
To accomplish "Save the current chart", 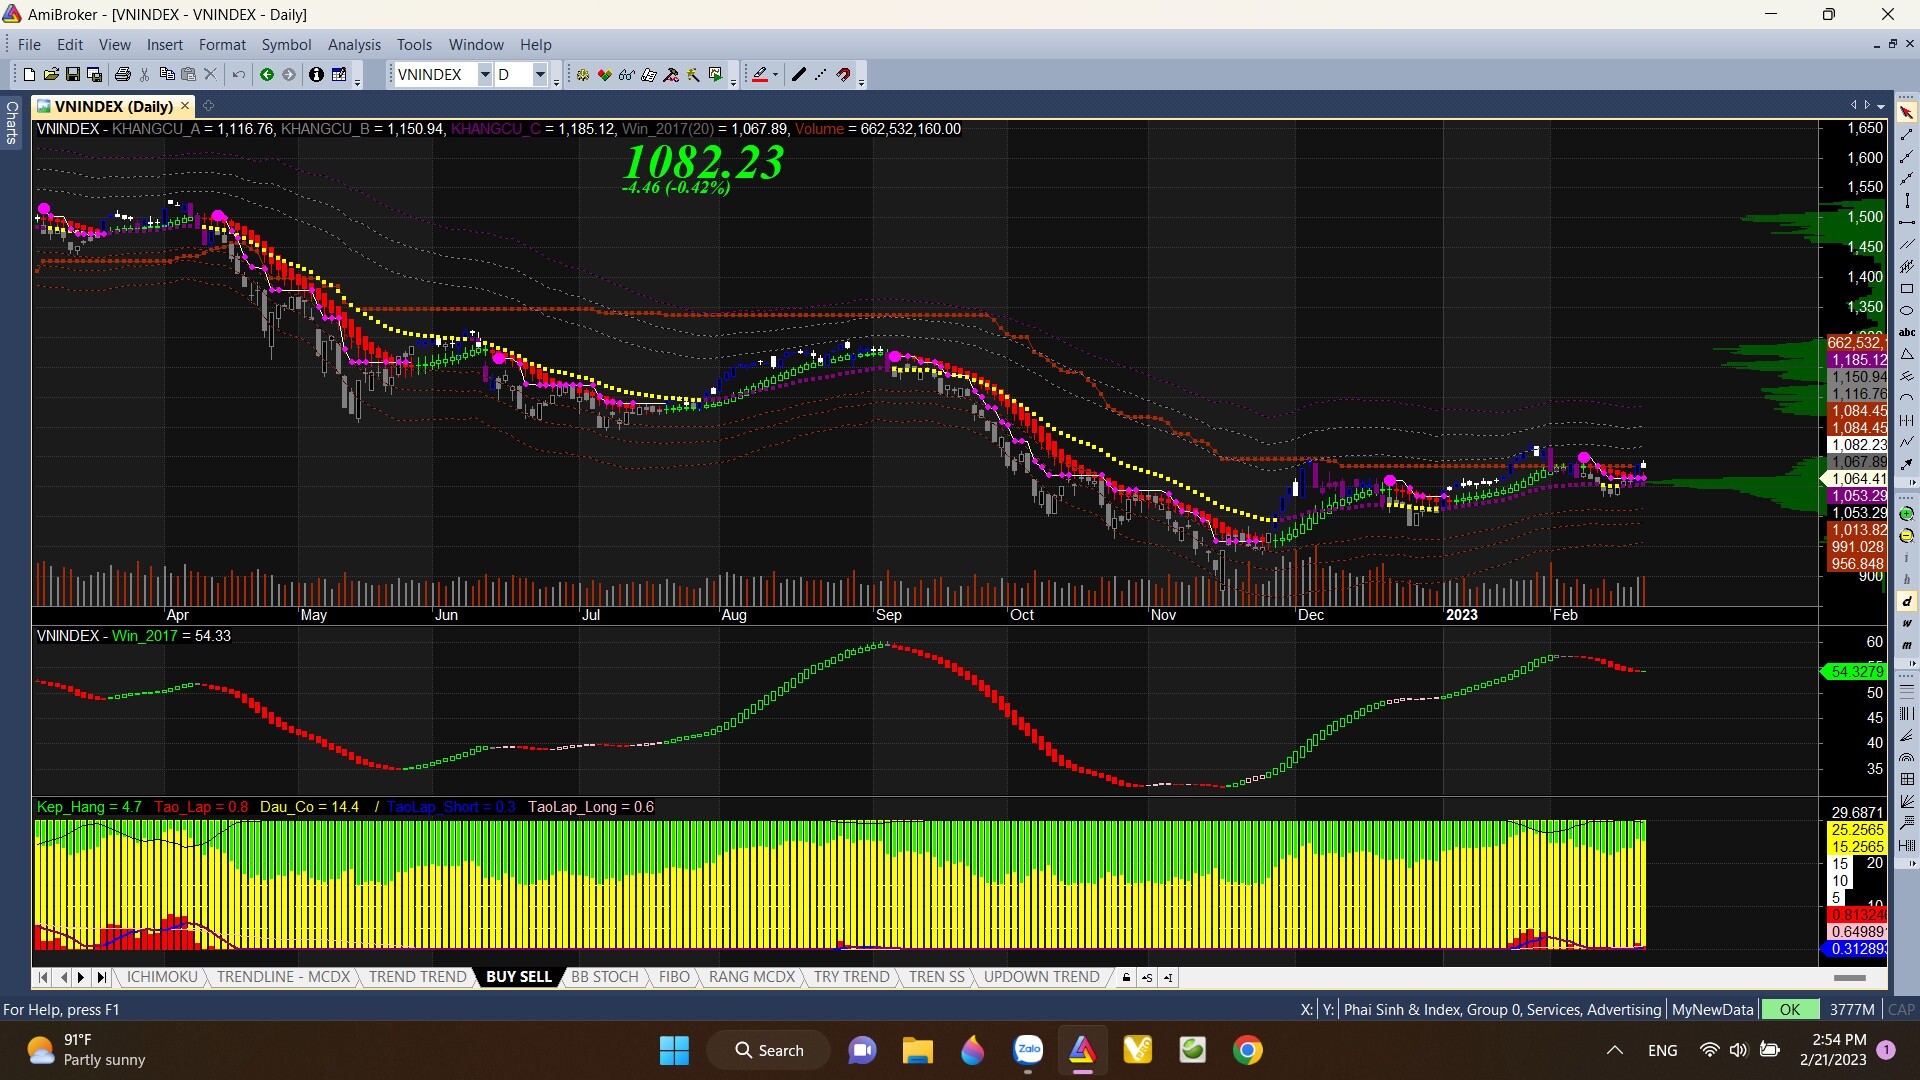I will (73, 75).
